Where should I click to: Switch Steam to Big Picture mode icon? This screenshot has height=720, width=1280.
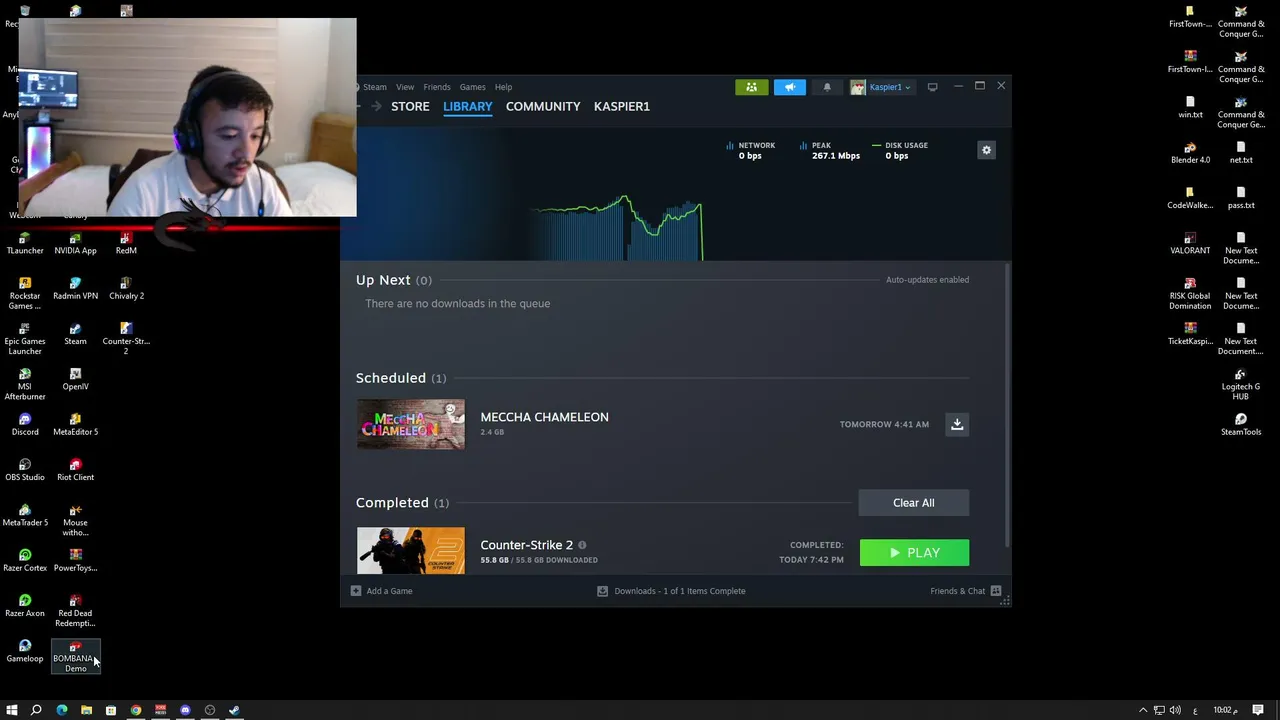click(932, 87)
